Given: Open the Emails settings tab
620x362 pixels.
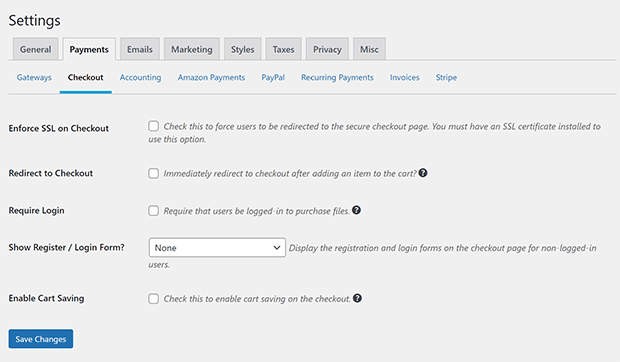Looking at the screenshot, I should click(x=140, y=49).
